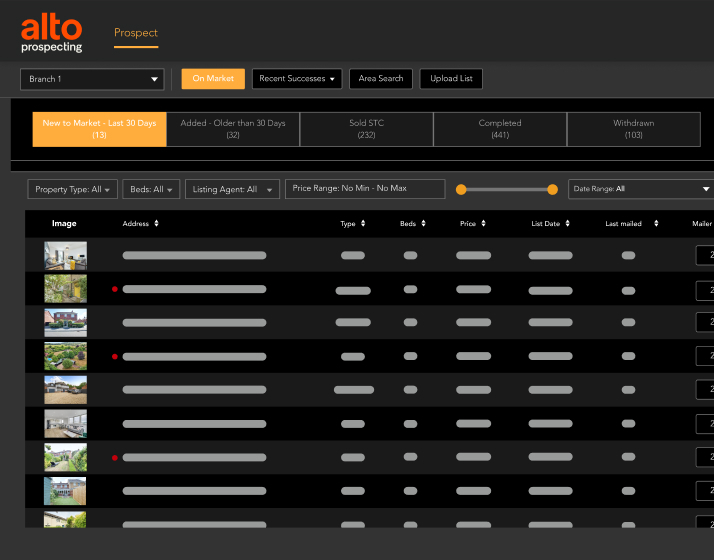Open the Date Range dropdown
The width and height of the screenshot is (714, 560).
640,189
